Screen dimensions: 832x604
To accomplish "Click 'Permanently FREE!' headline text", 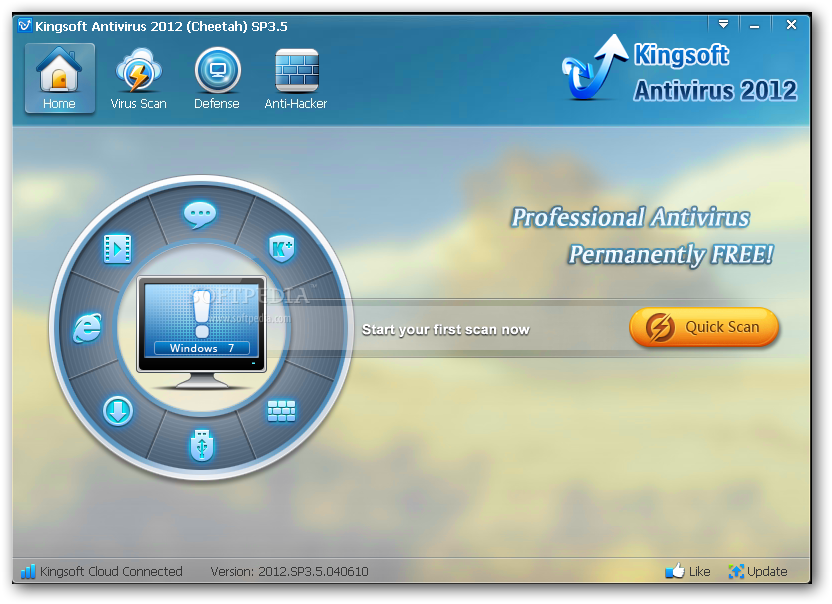I will point(671,255).
